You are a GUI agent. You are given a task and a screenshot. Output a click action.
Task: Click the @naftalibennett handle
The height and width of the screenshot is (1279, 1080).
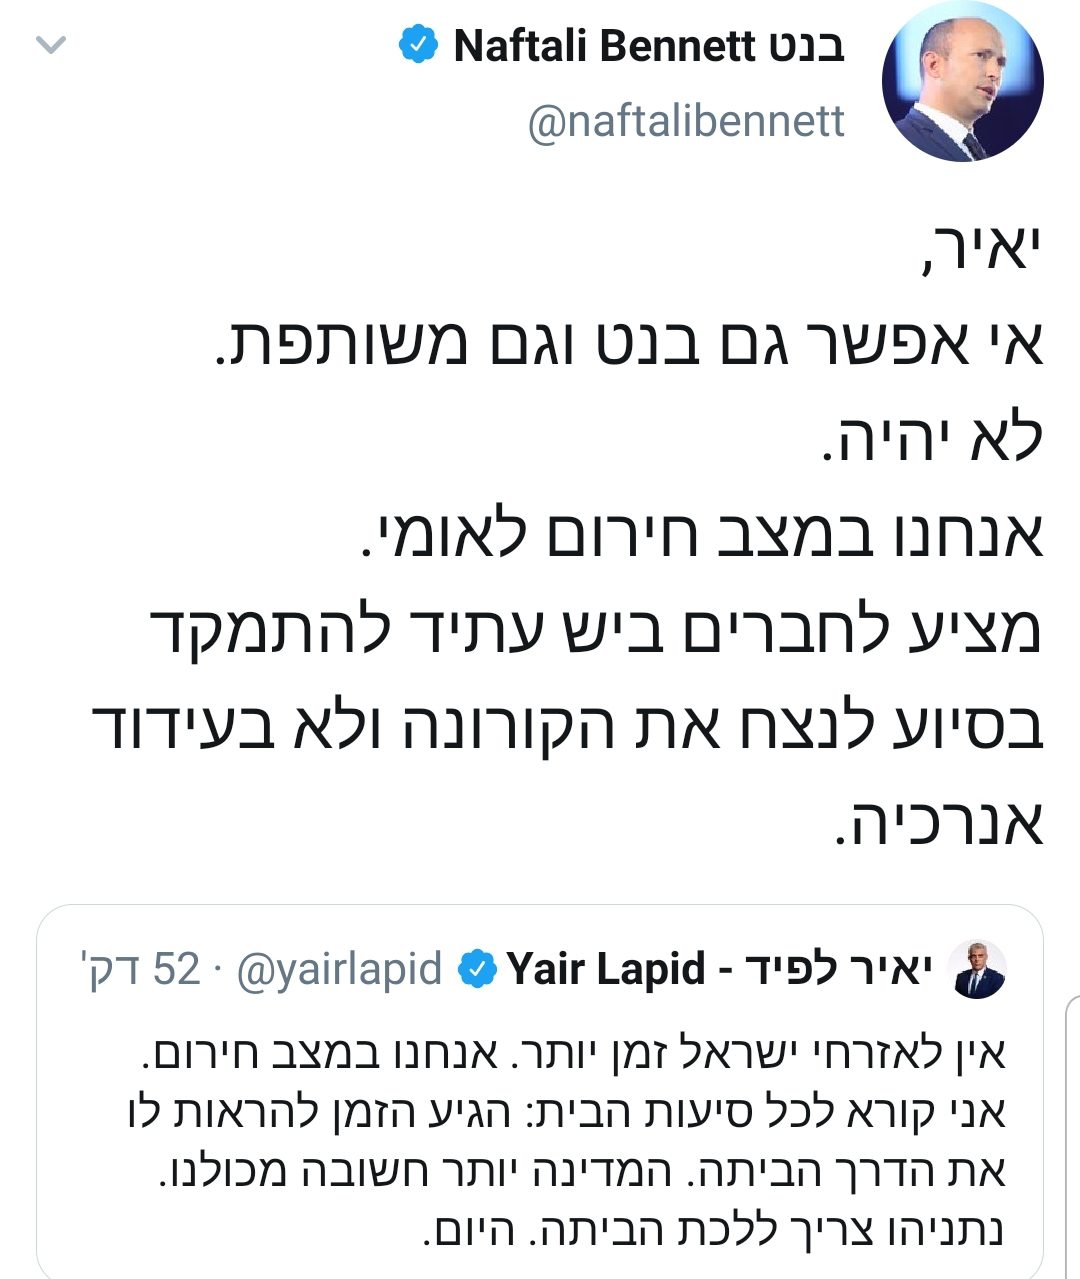coord(686,121)
